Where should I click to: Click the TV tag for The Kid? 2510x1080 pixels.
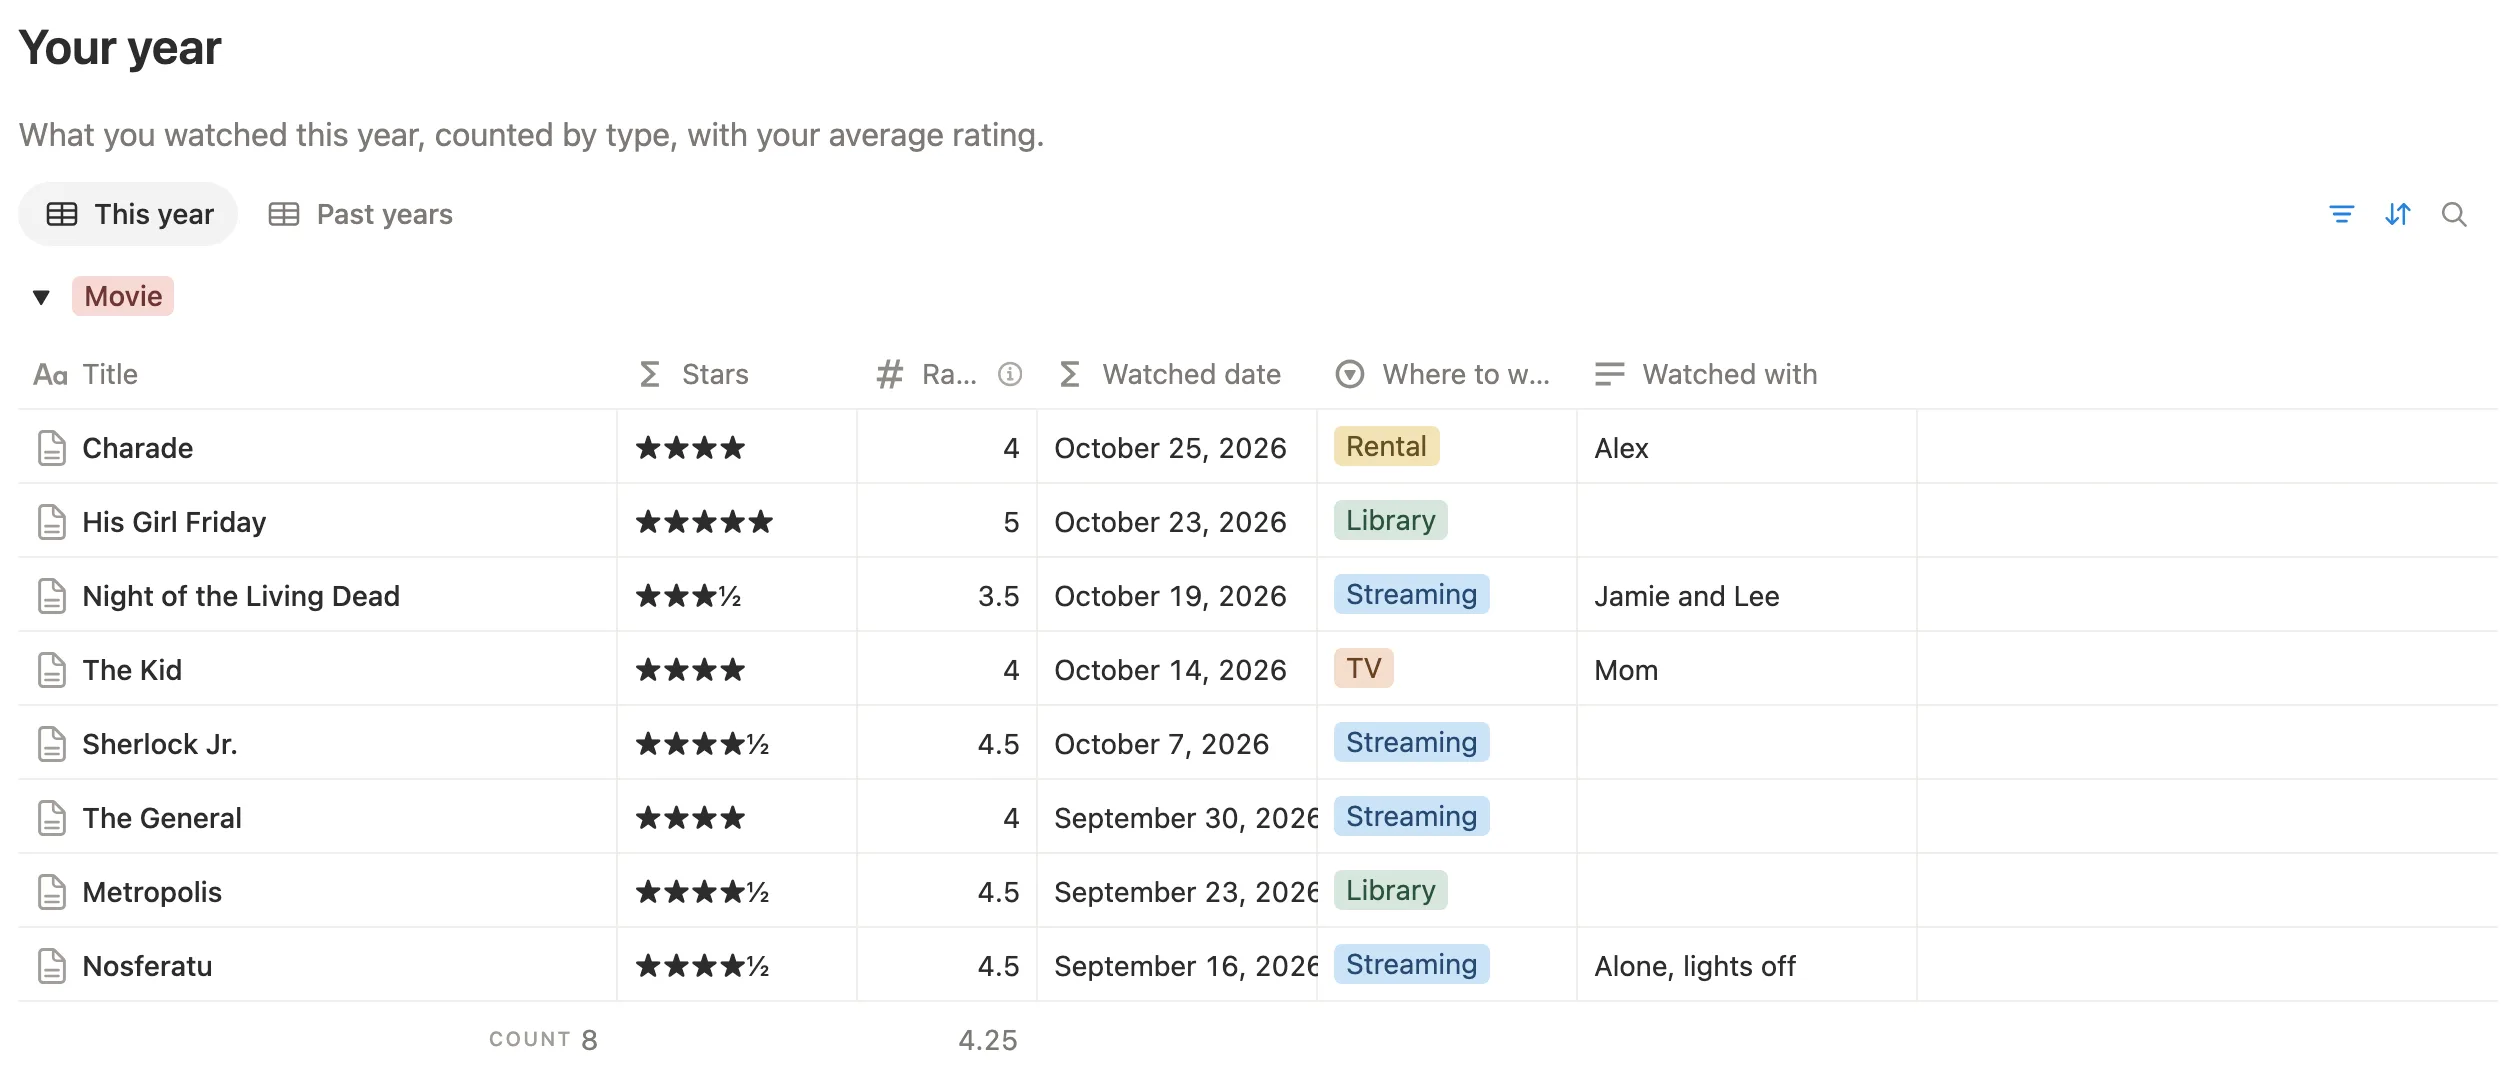click(x=1364, y=668)
